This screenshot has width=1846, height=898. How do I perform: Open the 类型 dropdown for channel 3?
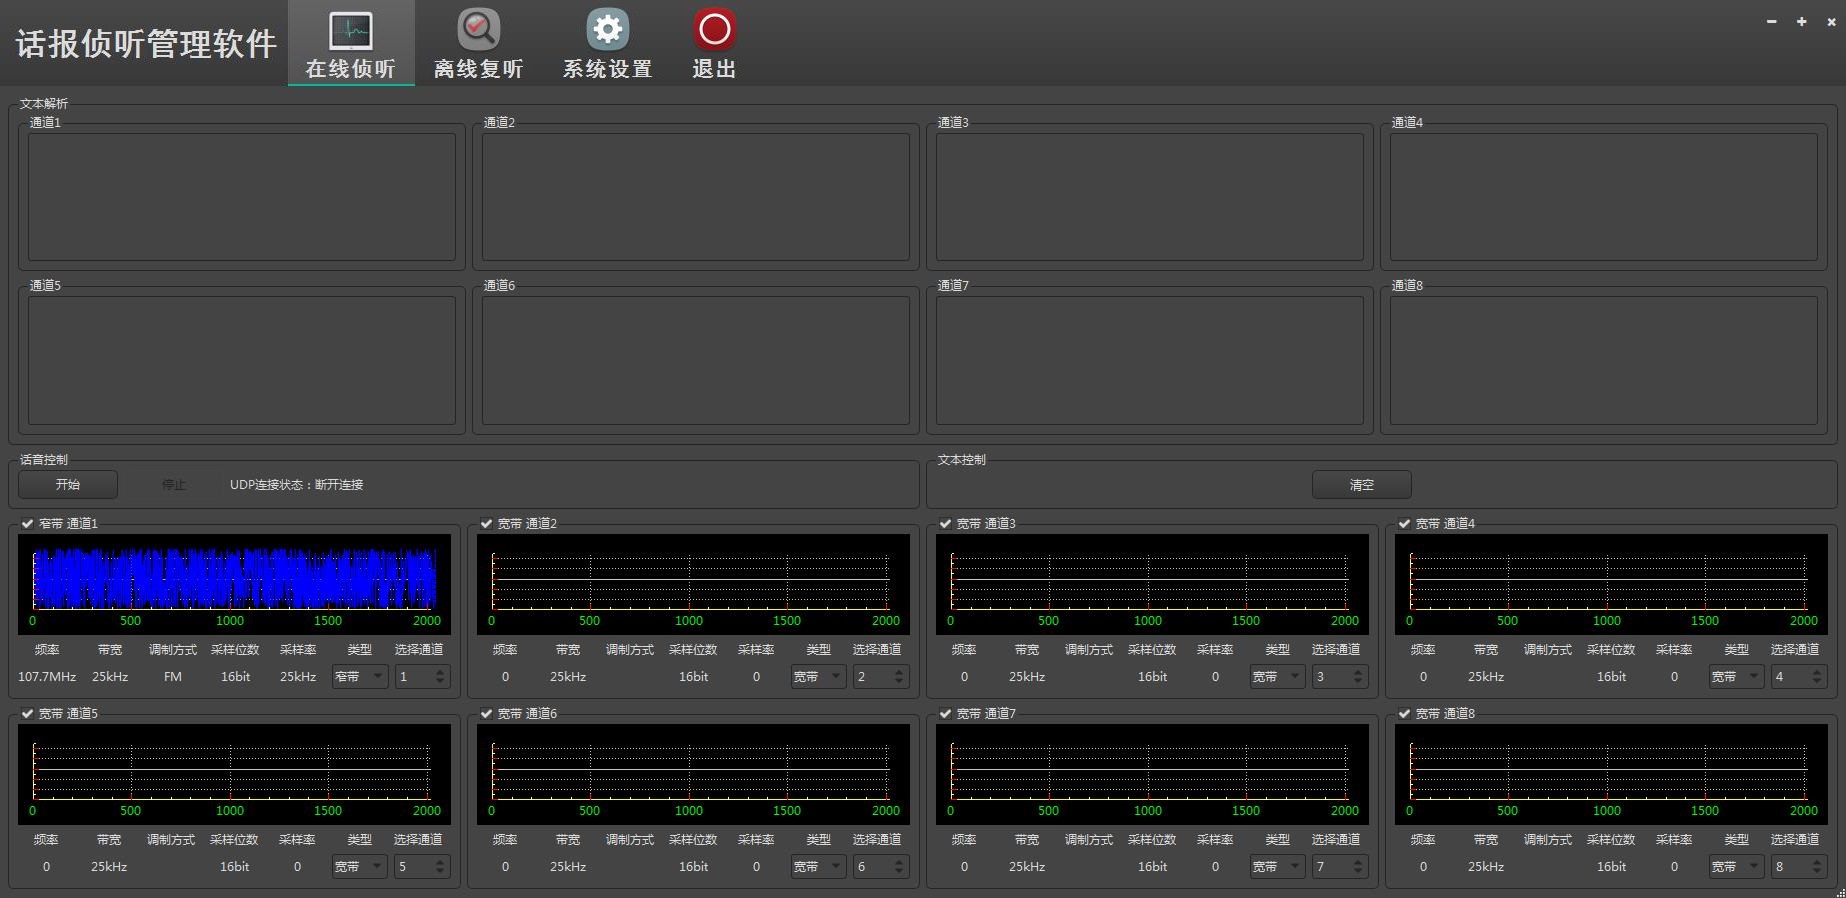coord(1278,677)
